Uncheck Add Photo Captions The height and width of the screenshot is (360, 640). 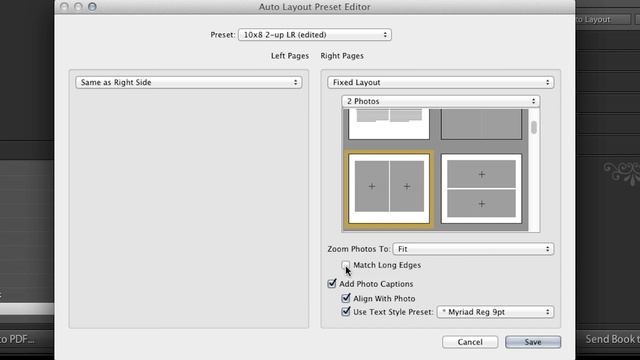332,283
